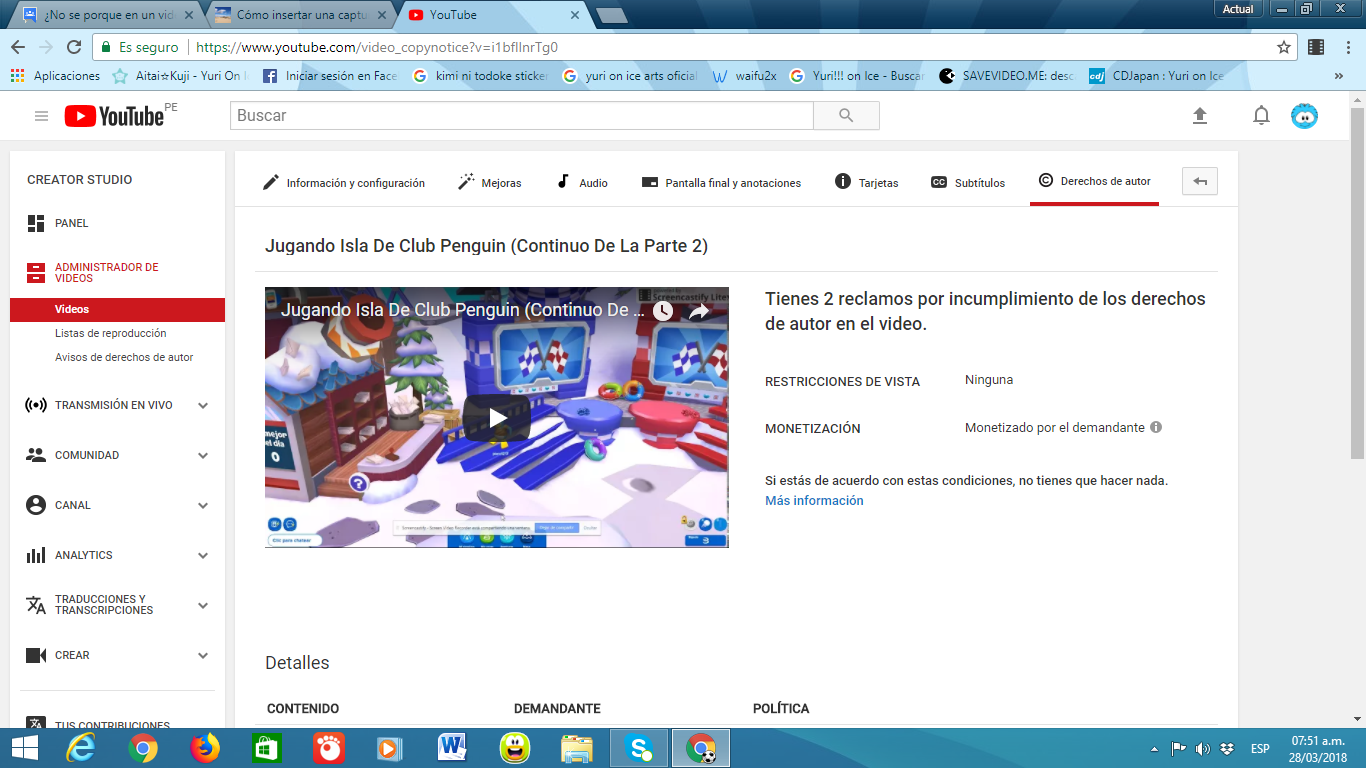Switch to the first Chrome tab '¿No se porque en un vid'
The width and height of the screenshot is (1366, 768).
(x=104, y=15)
